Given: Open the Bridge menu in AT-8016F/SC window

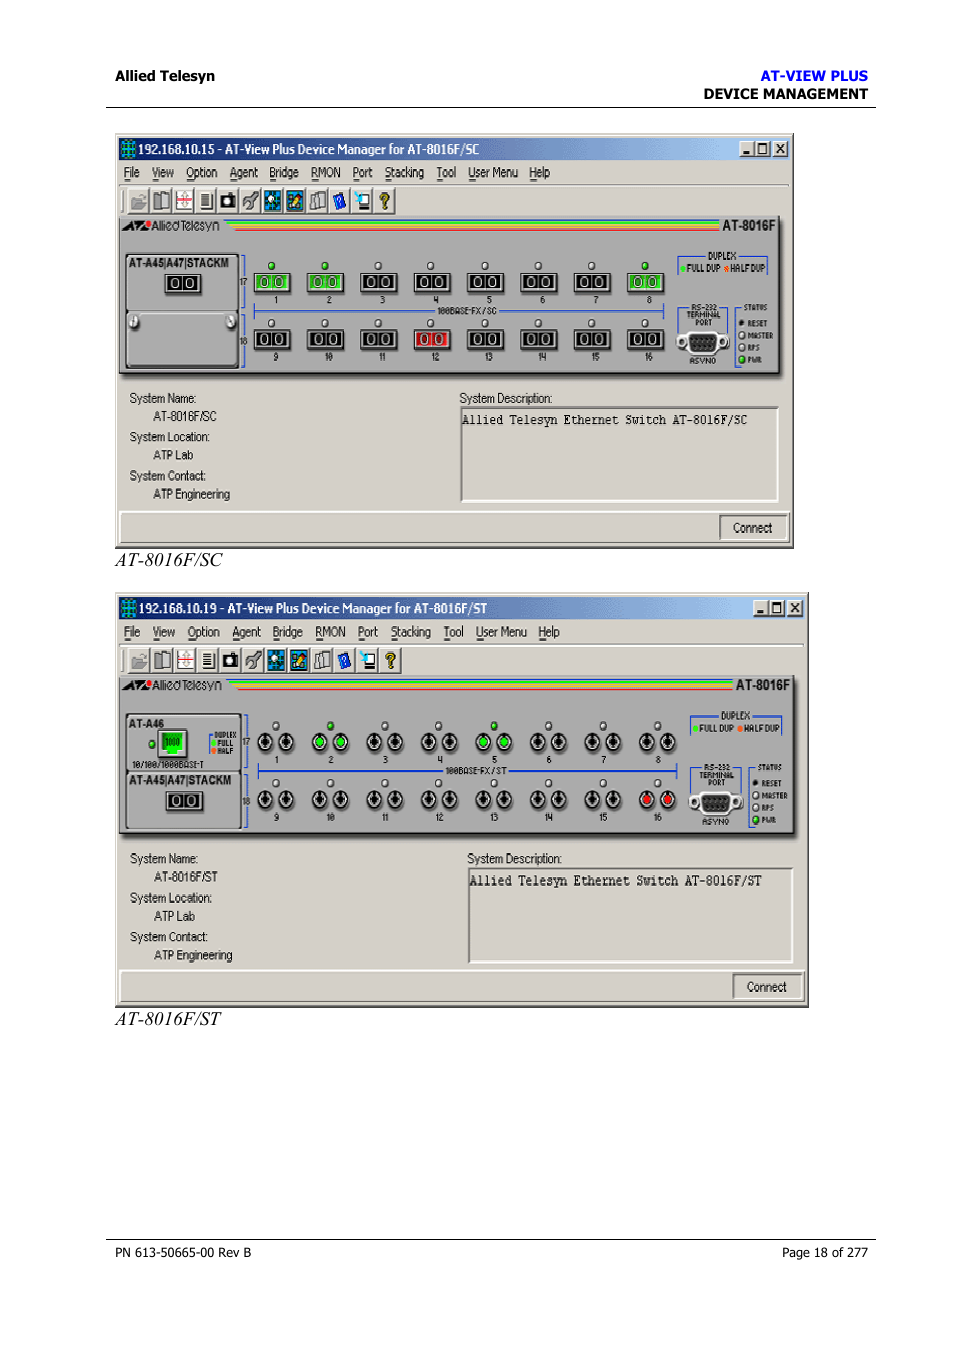Looking at the screenshot, I should pos(284,173).
